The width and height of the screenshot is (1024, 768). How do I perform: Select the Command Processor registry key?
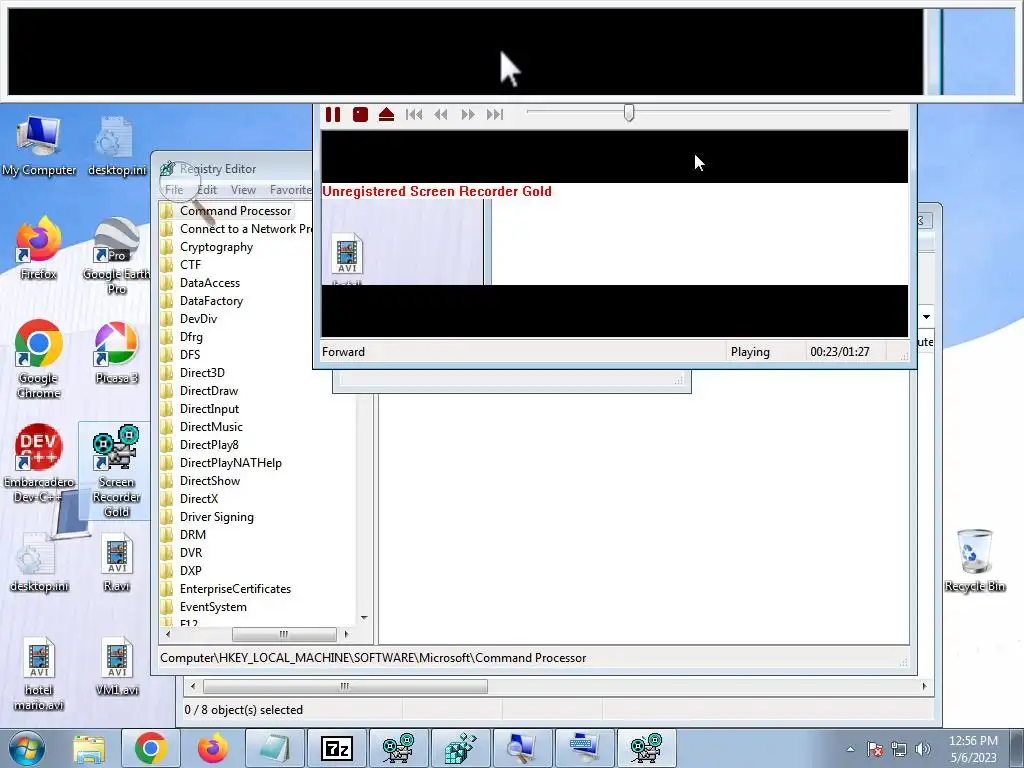(x=235, y=211)
